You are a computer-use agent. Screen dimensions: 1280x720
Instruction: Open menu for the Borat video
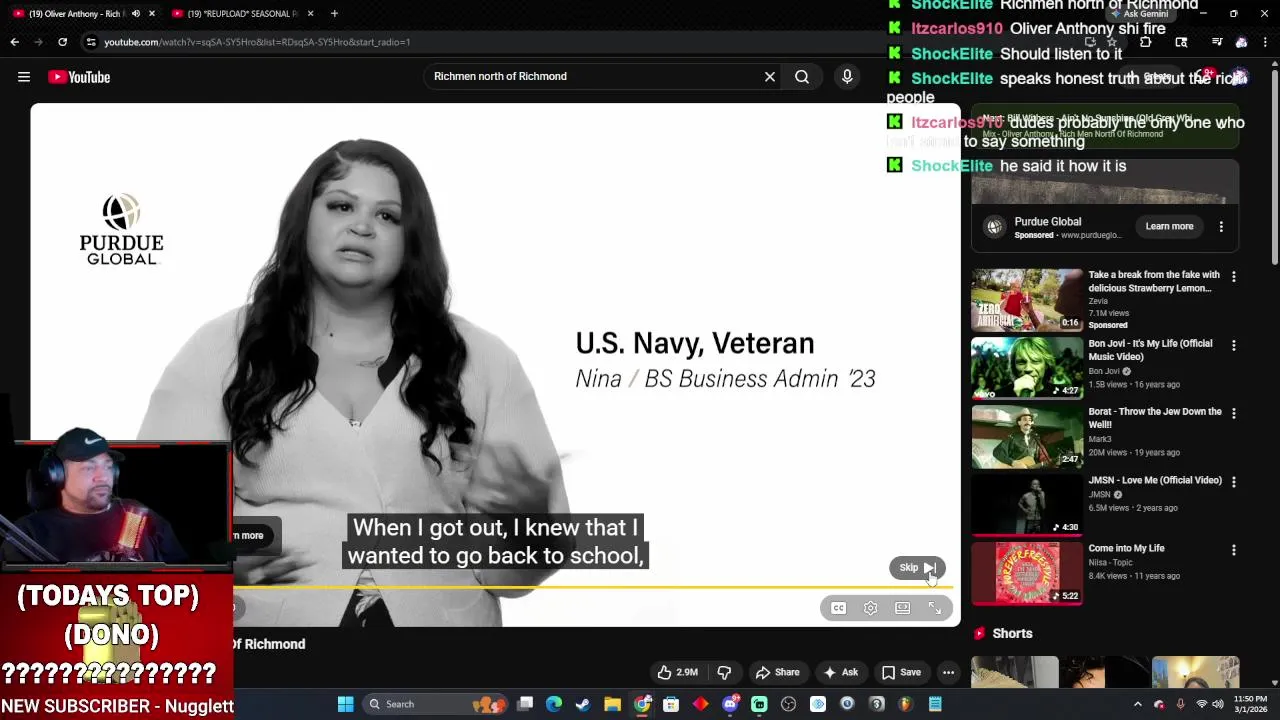1233,413
